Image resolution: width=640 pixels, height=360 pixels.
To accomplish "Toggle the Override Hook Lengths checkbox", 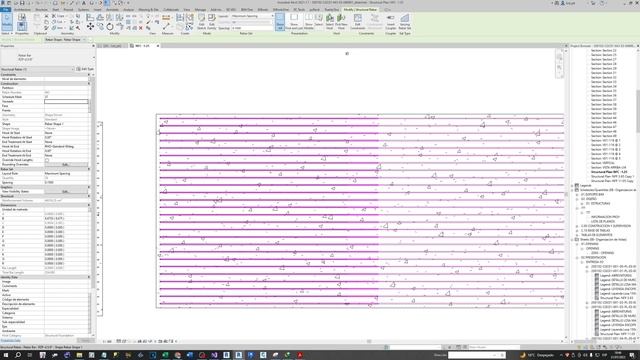I will 47,160.
